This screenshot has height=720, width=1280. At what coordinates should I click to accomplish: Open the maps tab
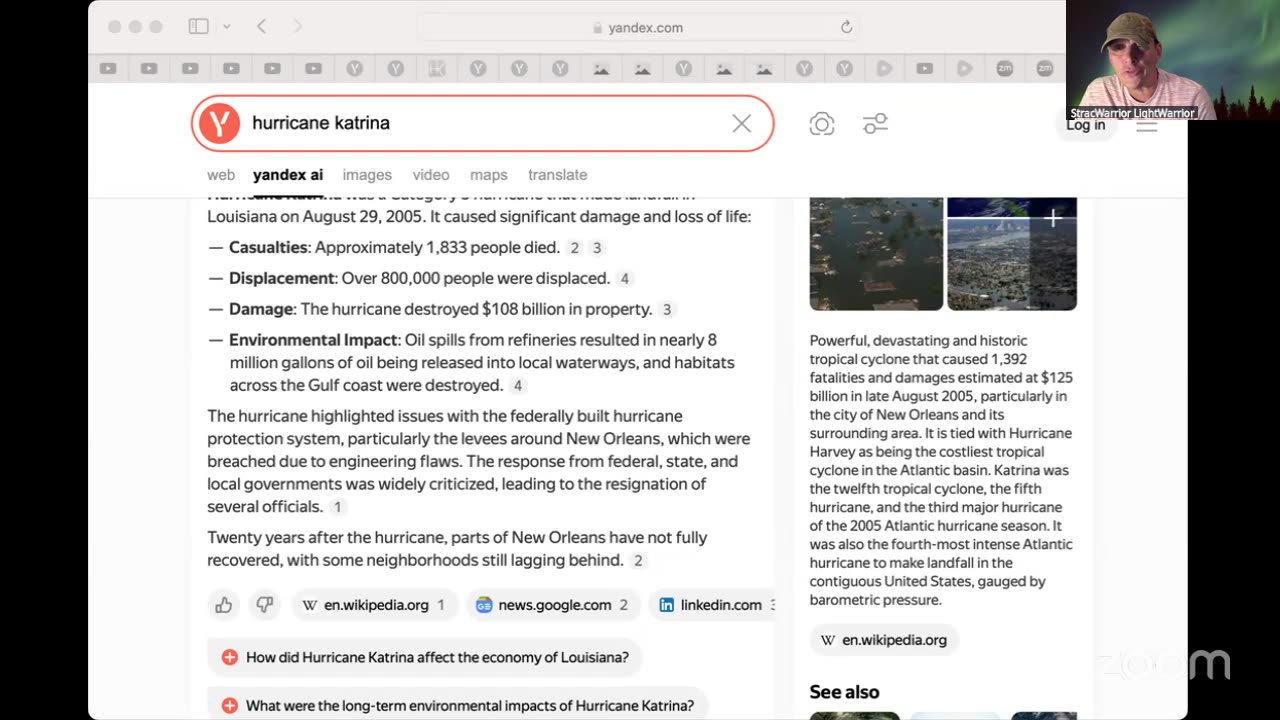tap(489, 175)
